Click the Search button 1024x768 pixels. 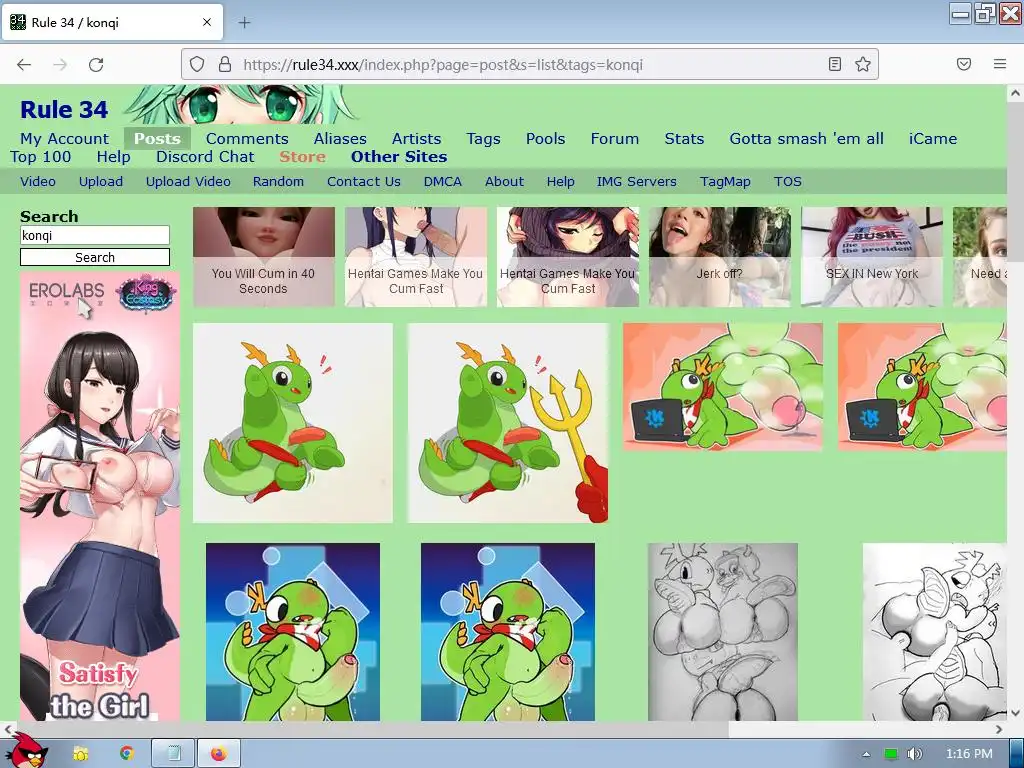click(95, 257)
